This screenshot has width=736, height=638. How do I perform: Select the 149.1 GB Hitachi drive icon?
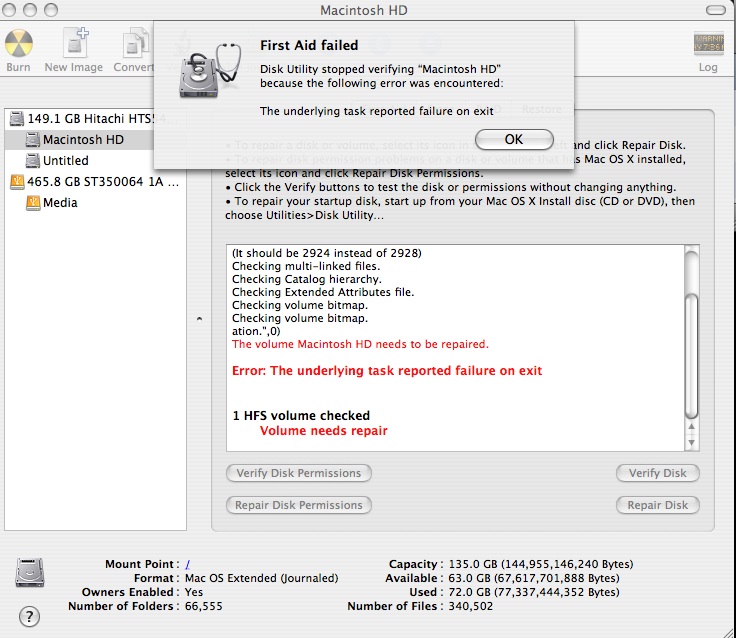tap(17, 118)
